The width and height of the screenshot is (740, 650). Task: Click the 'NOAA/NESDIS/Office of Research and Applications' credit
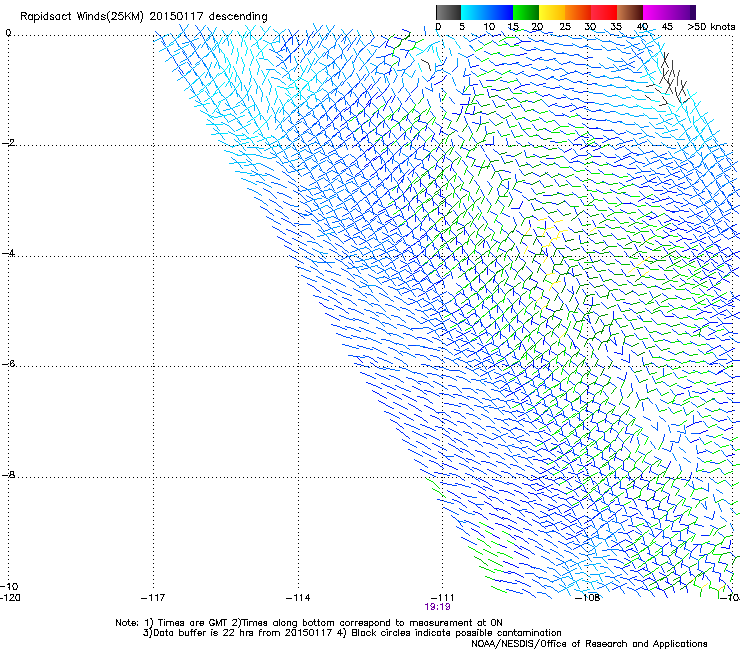(589, 644)
